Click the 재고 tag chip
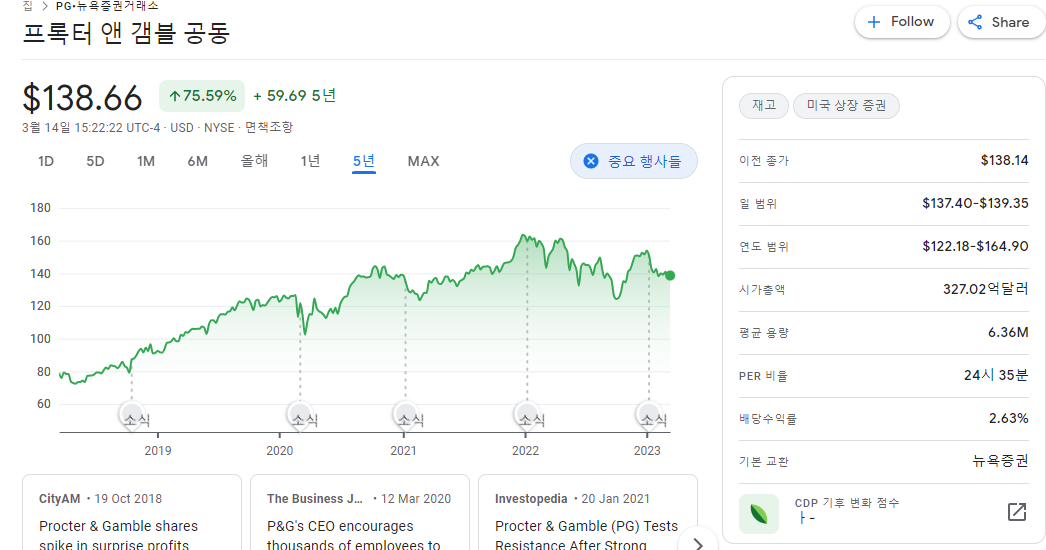 click(764, 105)
